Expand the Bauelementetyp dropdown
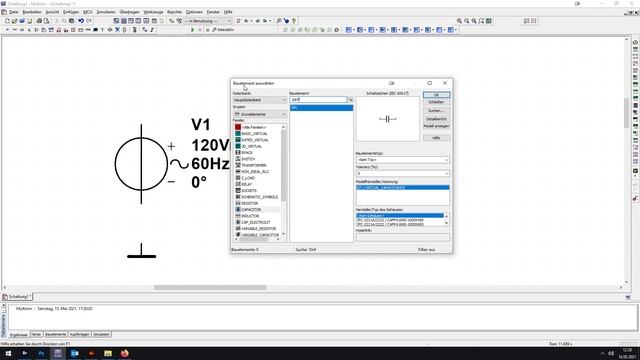 [402, 160]
